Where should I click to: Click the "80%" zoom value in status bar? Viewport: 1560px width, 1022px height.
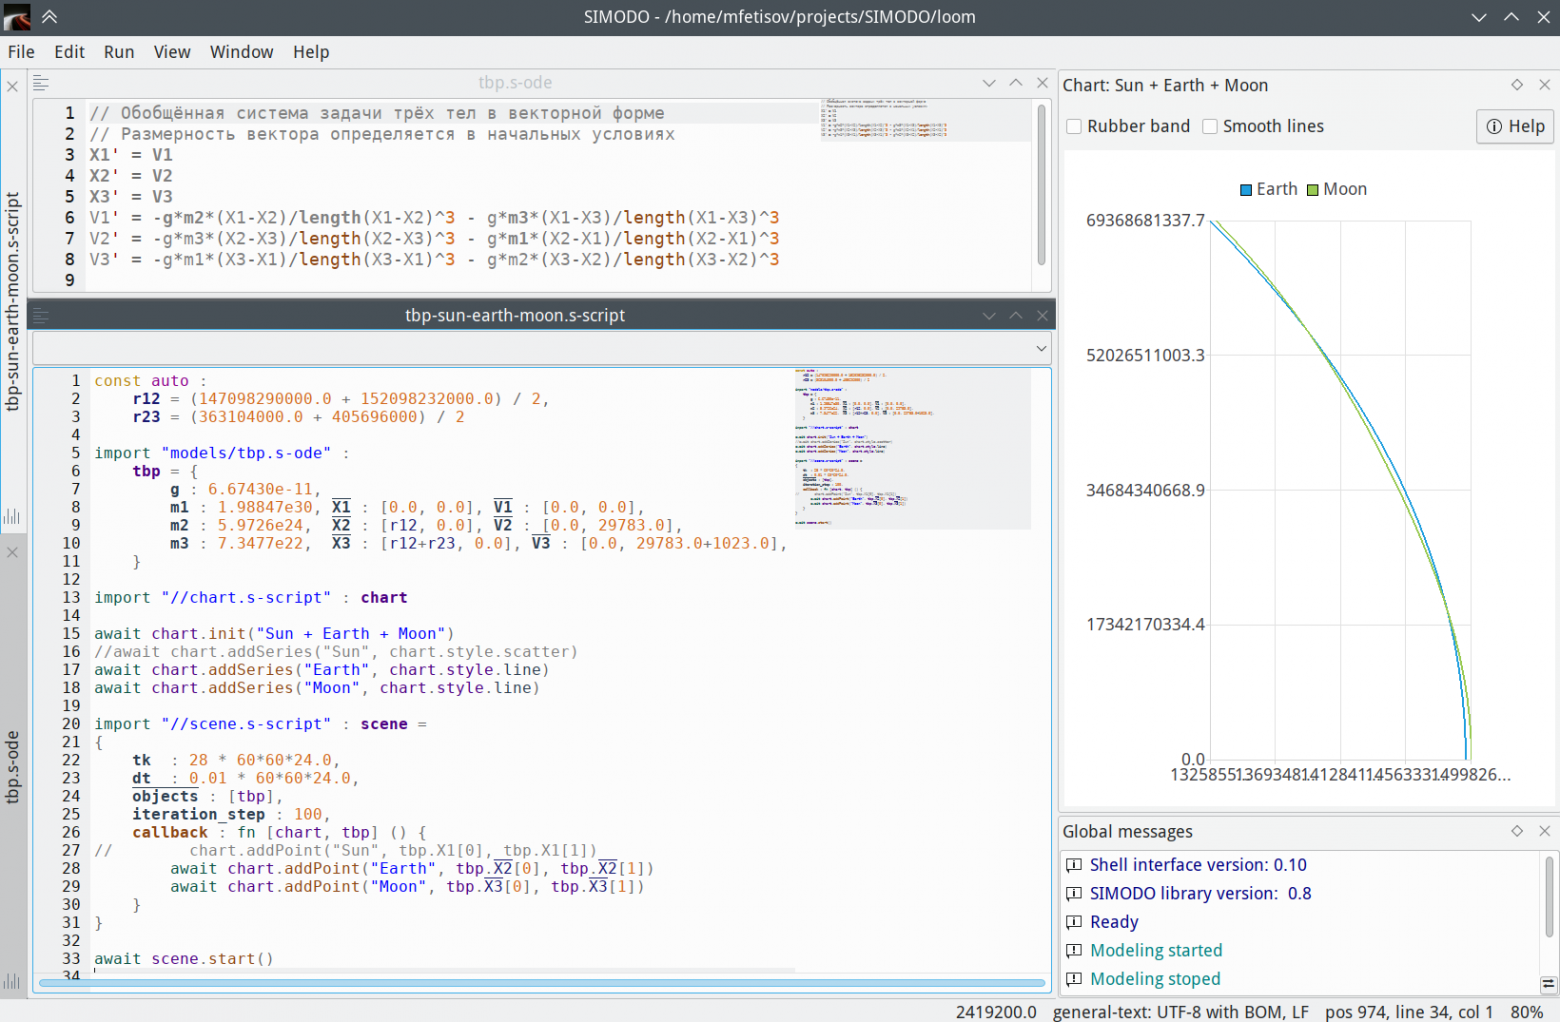pyautogui.click(x=1527, y=1012)
